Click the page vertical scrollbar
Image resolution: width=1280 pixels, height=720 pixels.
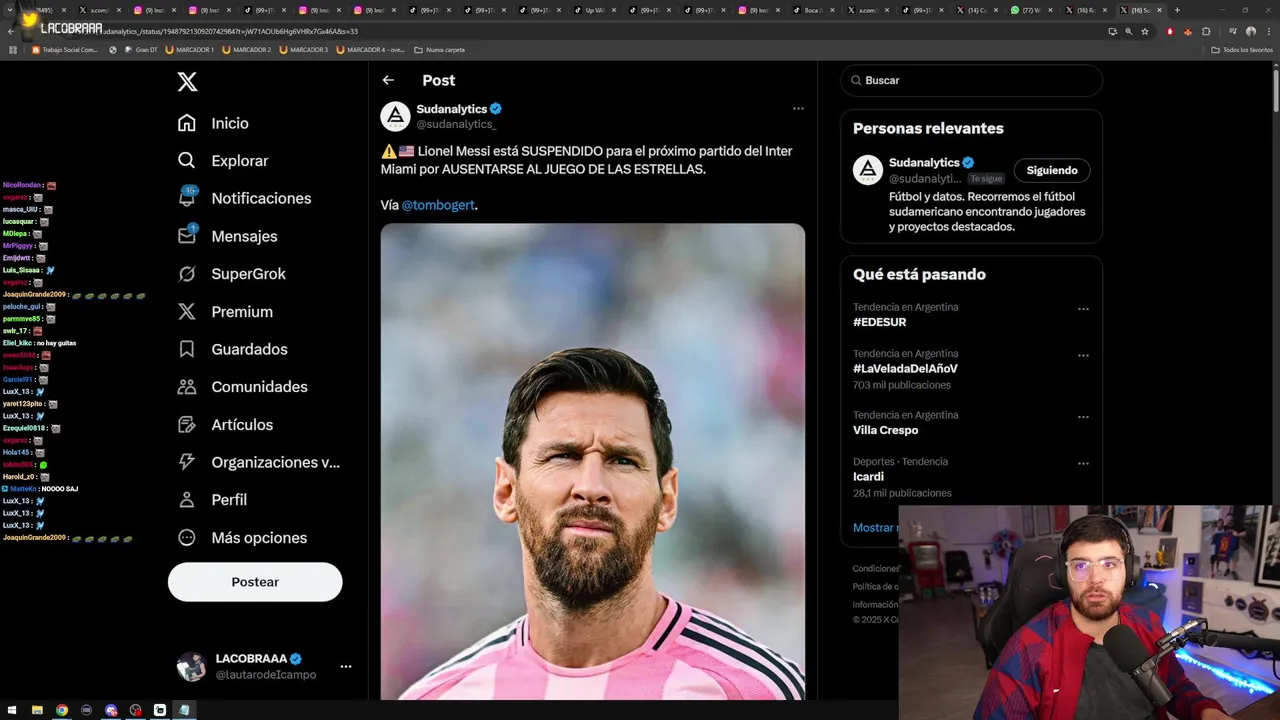click(x=1275, y=90)
